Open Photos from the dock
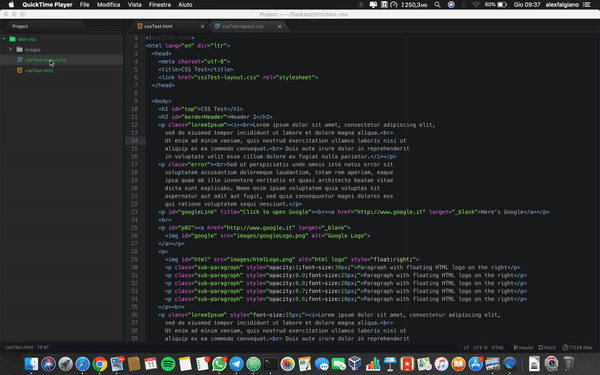 pos(288,364)
